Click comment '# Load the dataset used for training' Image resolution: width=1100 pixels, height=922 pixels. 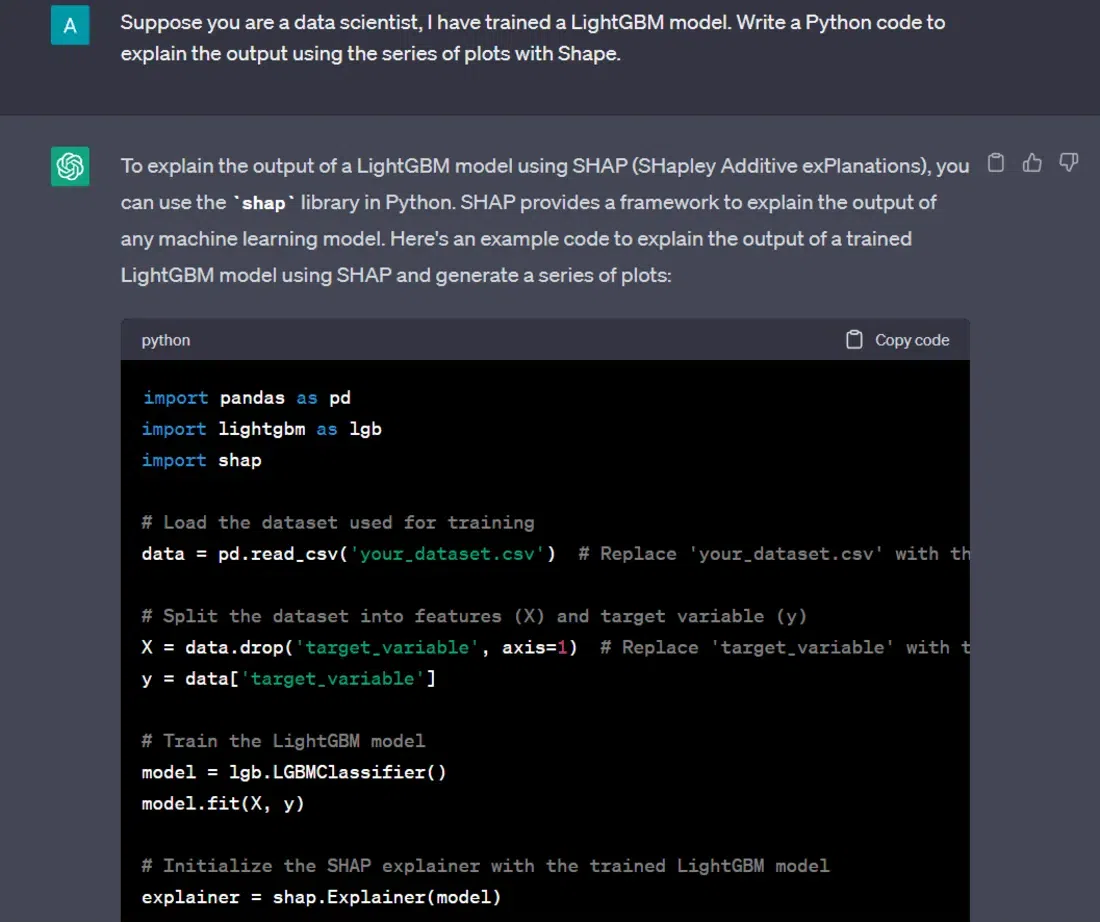(338, 523)
